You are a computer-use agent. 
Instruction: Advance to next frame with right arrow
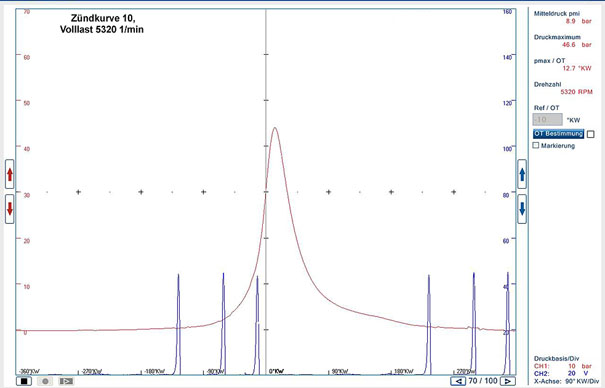pyautogui.click(x=508, y=381)
